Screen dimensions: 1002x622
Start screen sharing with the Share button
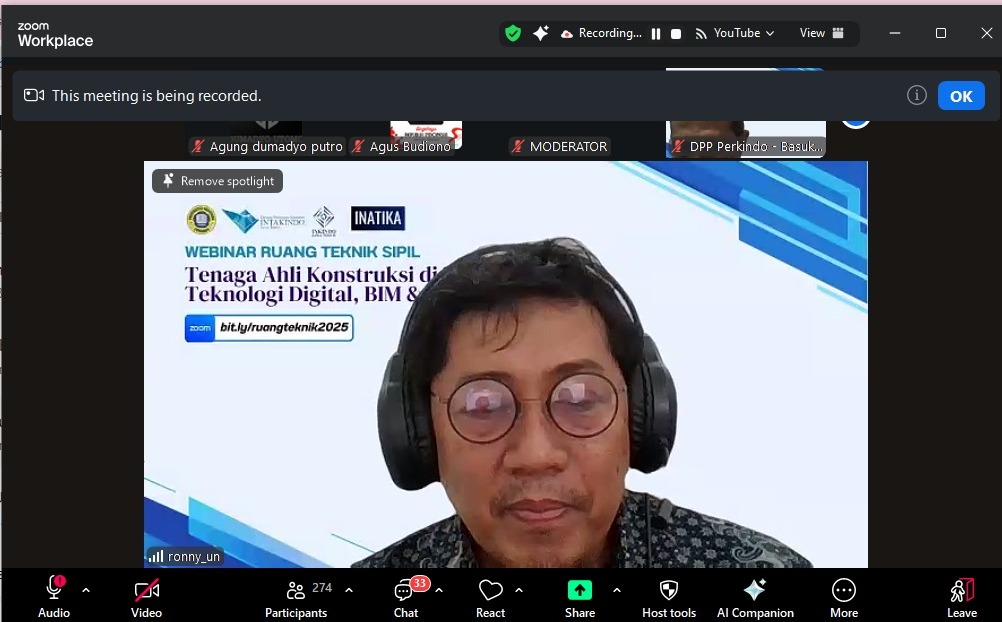[x=580, y=595]
